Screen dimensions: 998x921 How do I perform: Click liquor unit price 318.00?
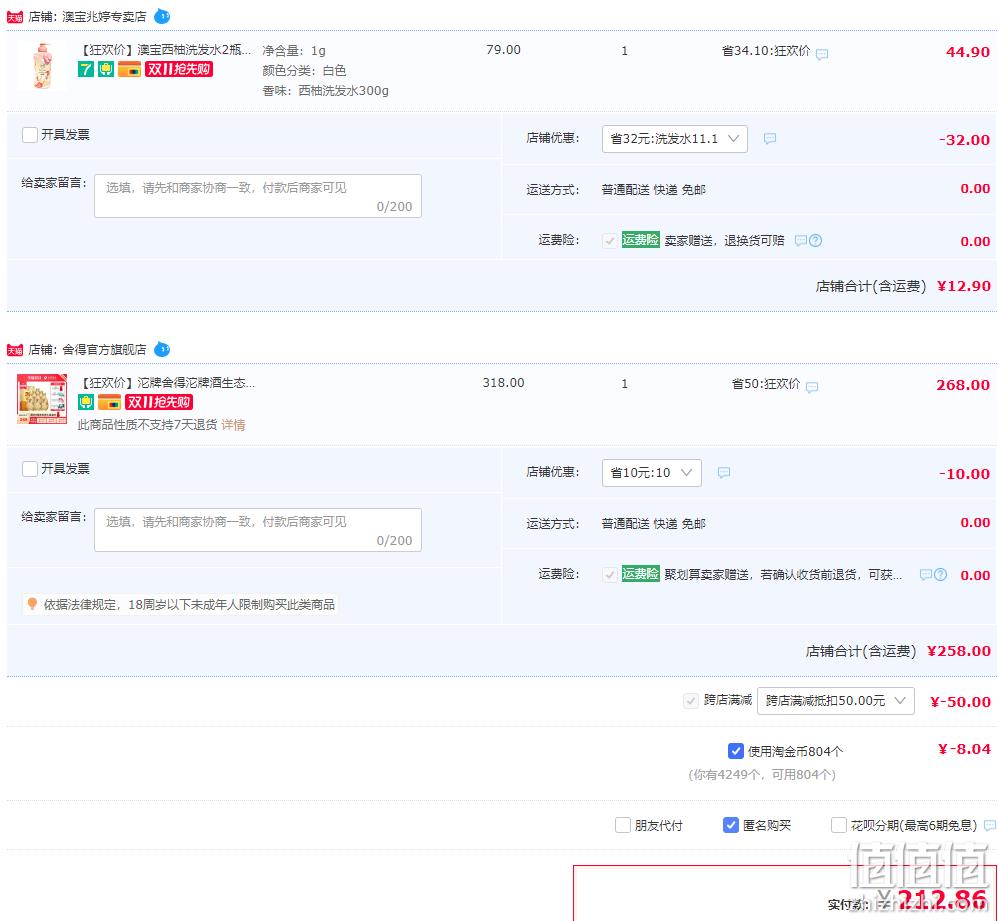[503, 383]
